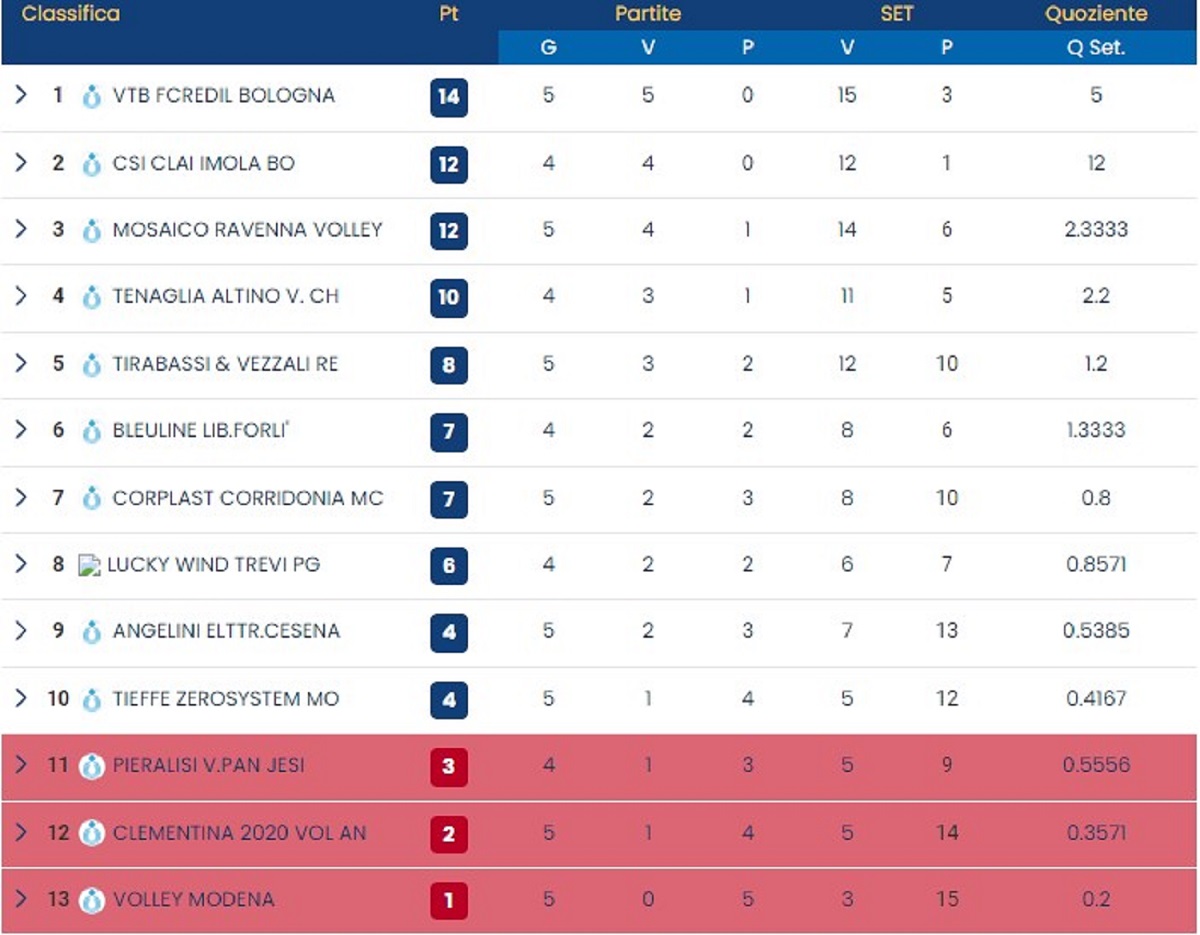Expand the CLEMENTINA 2020 VOL AN row
Image resolution: width=1200 pixels, height=935 pixels.
coord(21,832)
